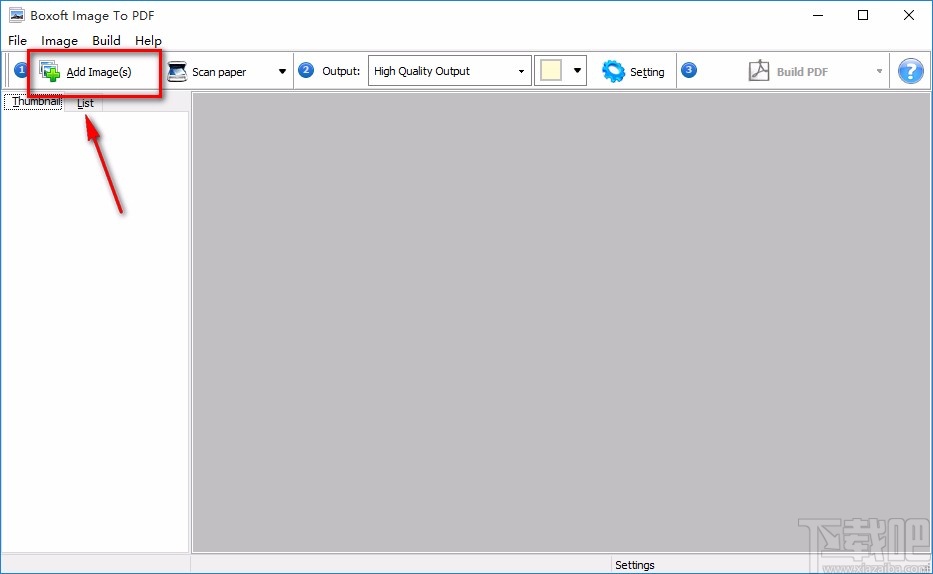
Task: Expand the Scan paper dropdown arrow
Action: pyautogui.click(x=282, y=71)
